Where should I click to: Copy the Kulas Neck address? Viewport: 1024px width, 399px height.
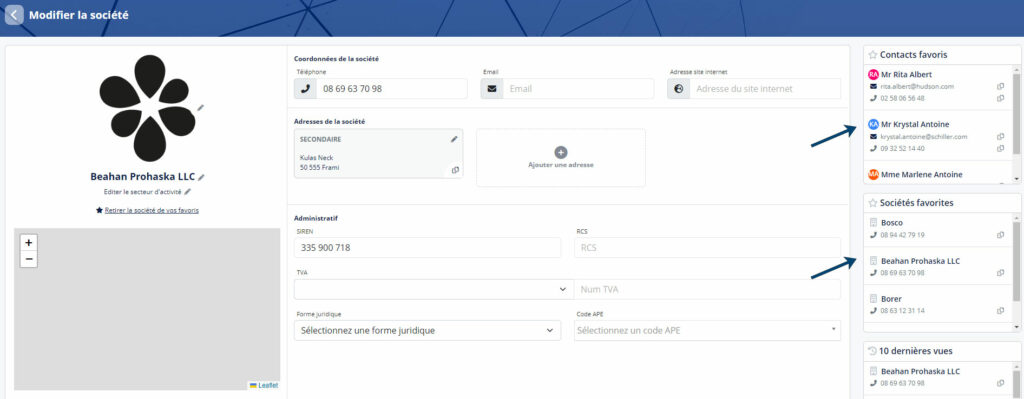[x=455, y=170]
